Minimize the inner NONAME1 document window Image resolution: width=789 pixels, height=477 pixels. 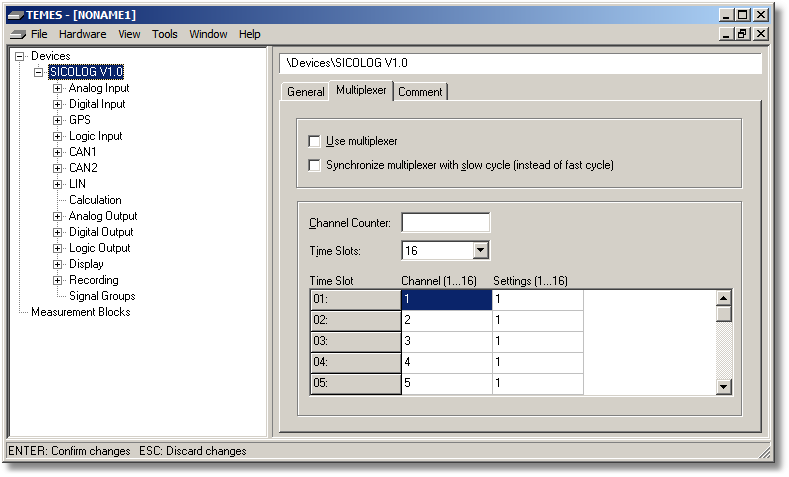726,34
